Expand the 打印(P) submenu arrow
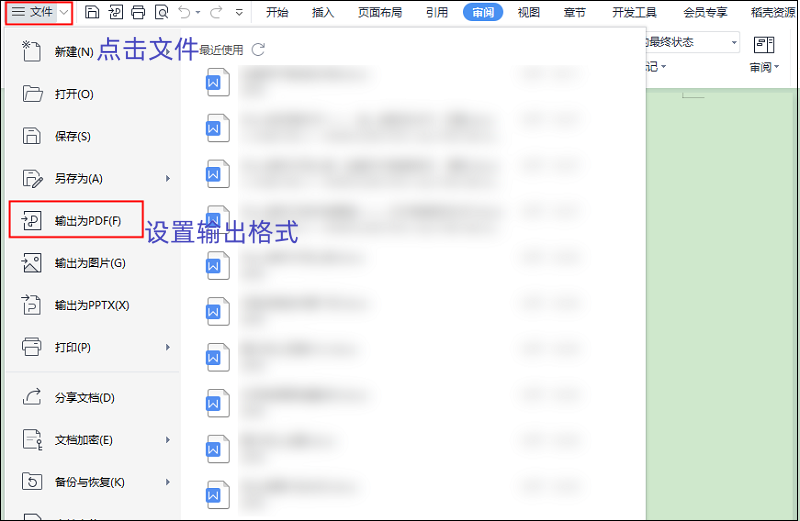 pyautogui.click(x=168, y=348)
